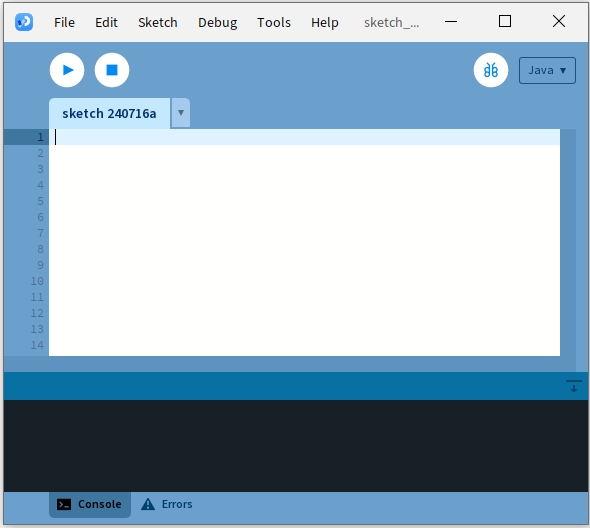This screenshot has height=528, width=590.
Task: Open the tab options arrow menu
Action: pos(181,113)
